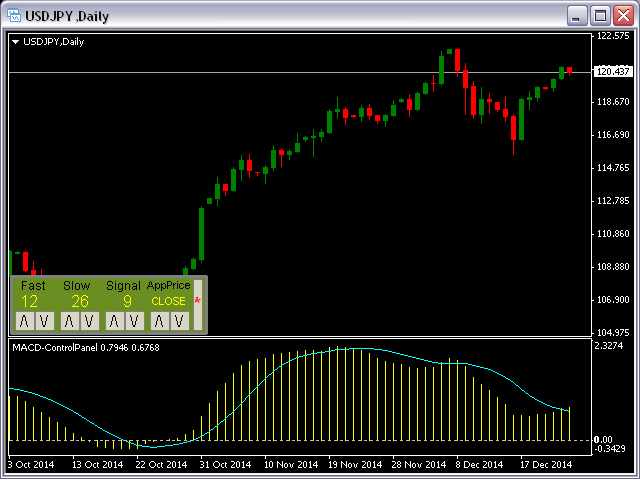Switch AppPrice to next option
Screen dimensions: 640x480
(x=159, y=320)
